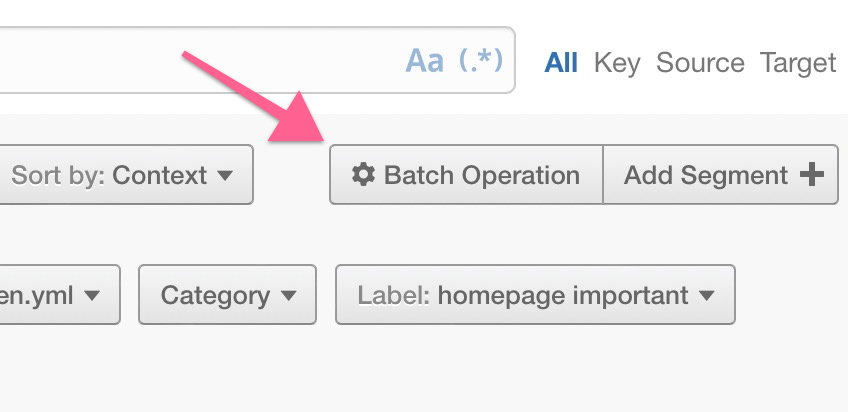Click the plus icon on Add Segment

coord(812,175)
